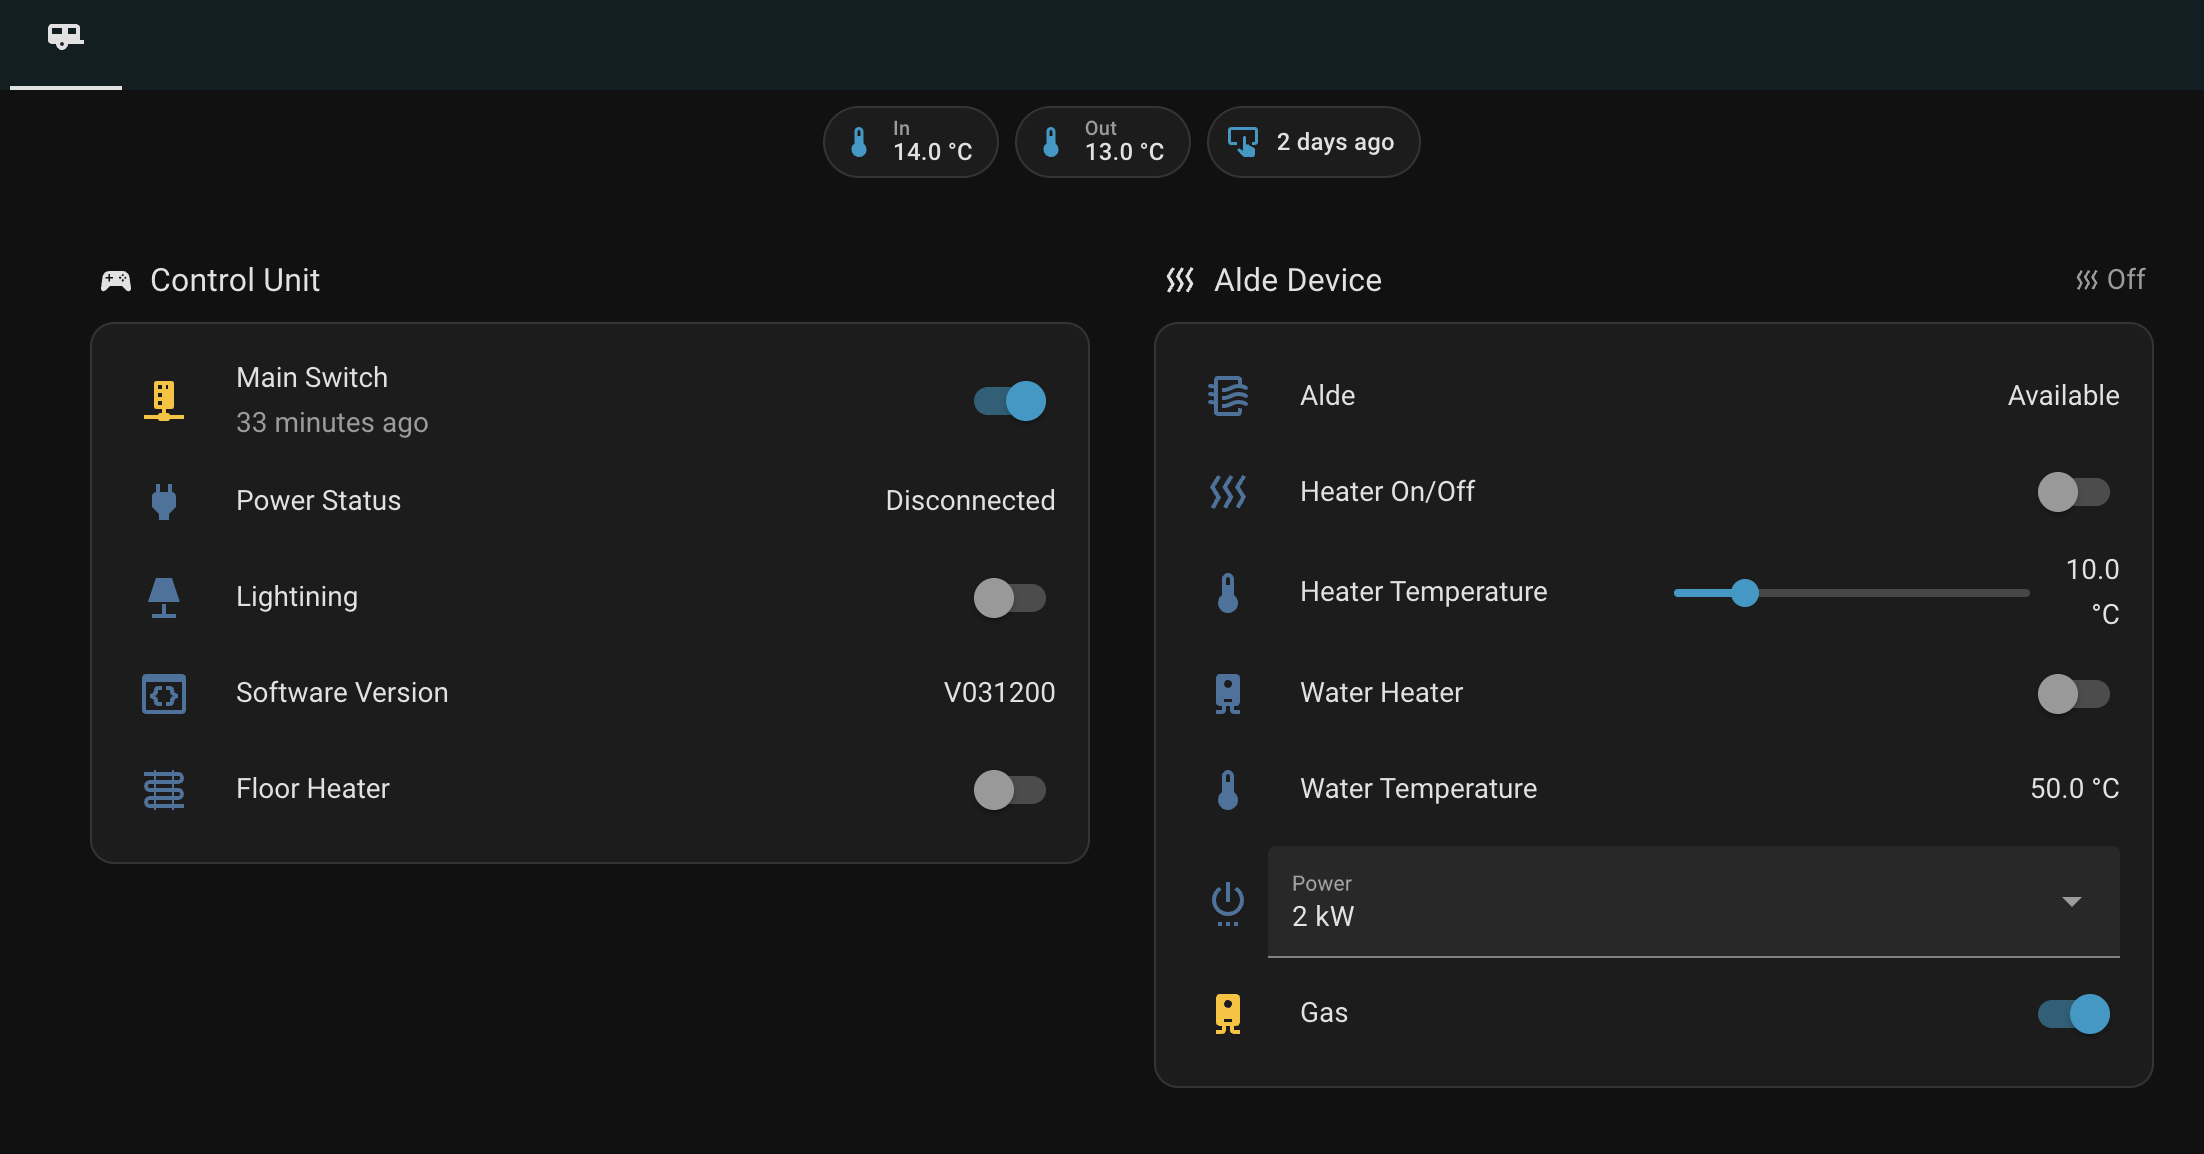
Task: Click the Software Version code icon
Action: [x=164, y=693]
